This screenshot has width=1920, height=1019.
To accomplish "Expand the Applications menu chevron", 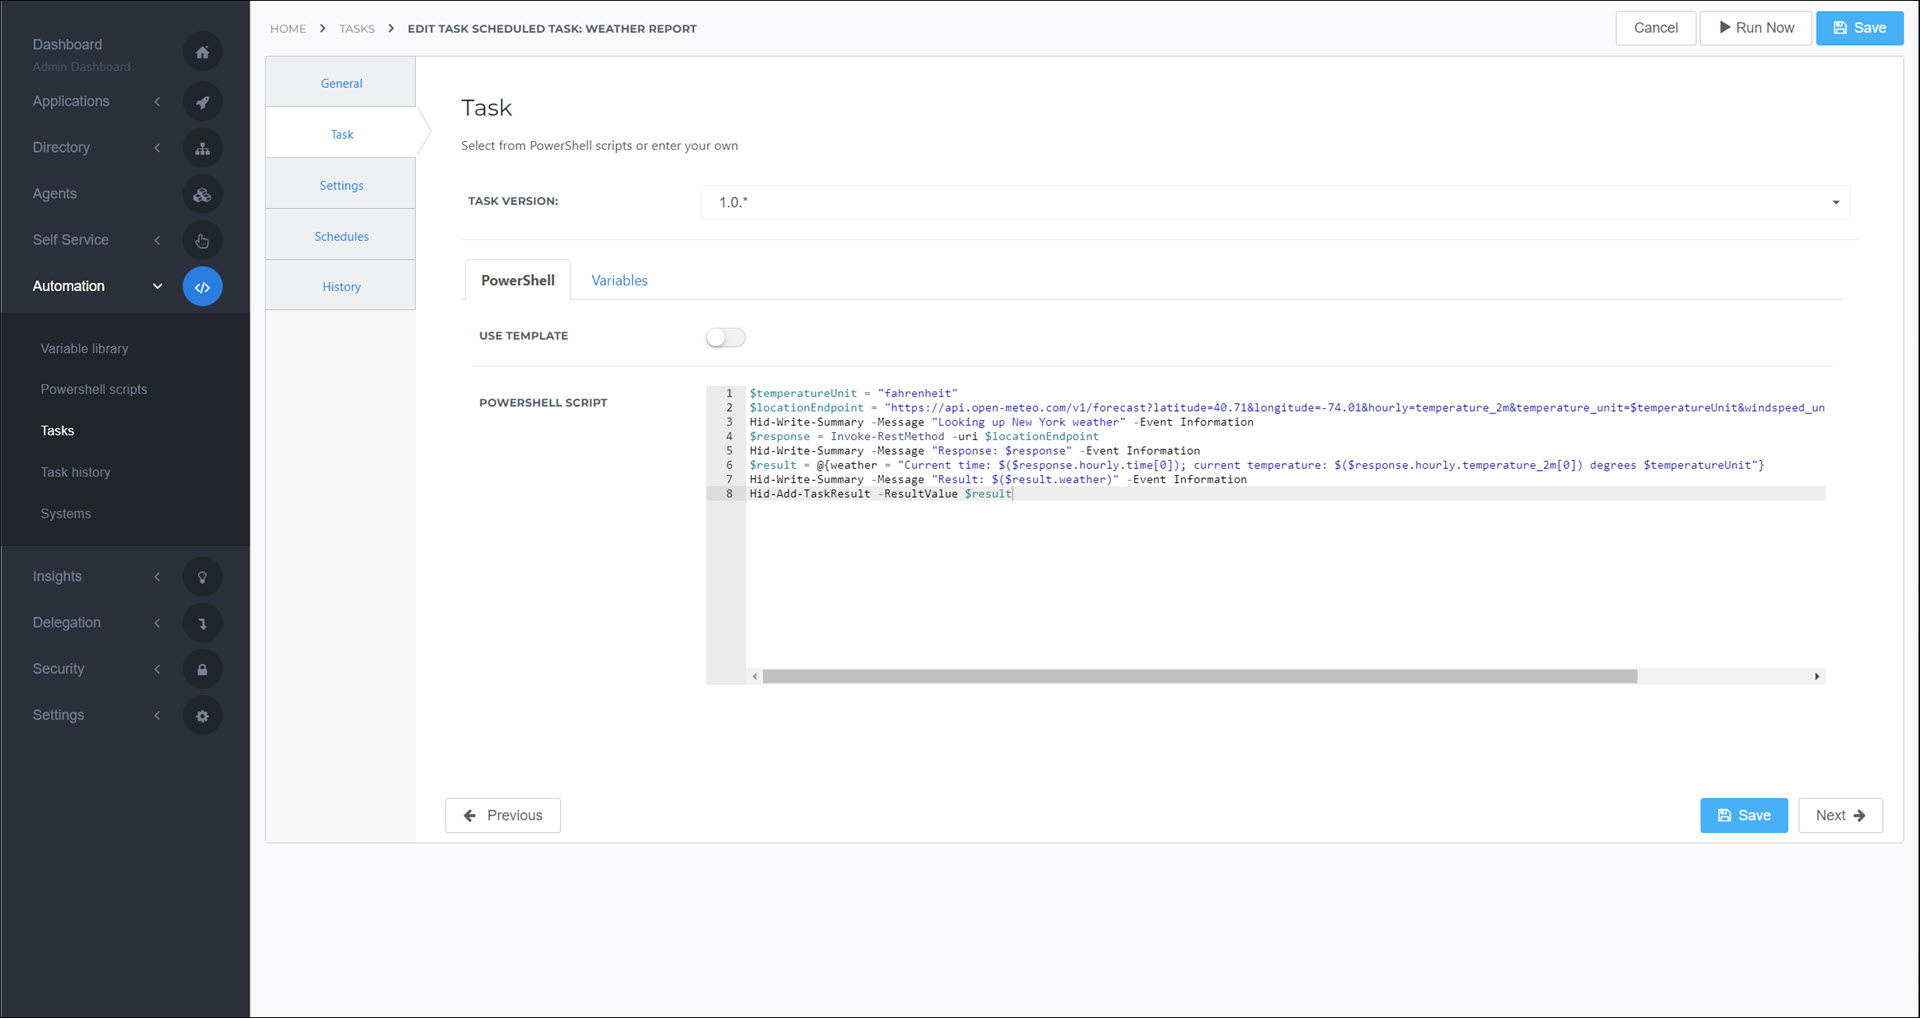I will (x=157, y=102).
